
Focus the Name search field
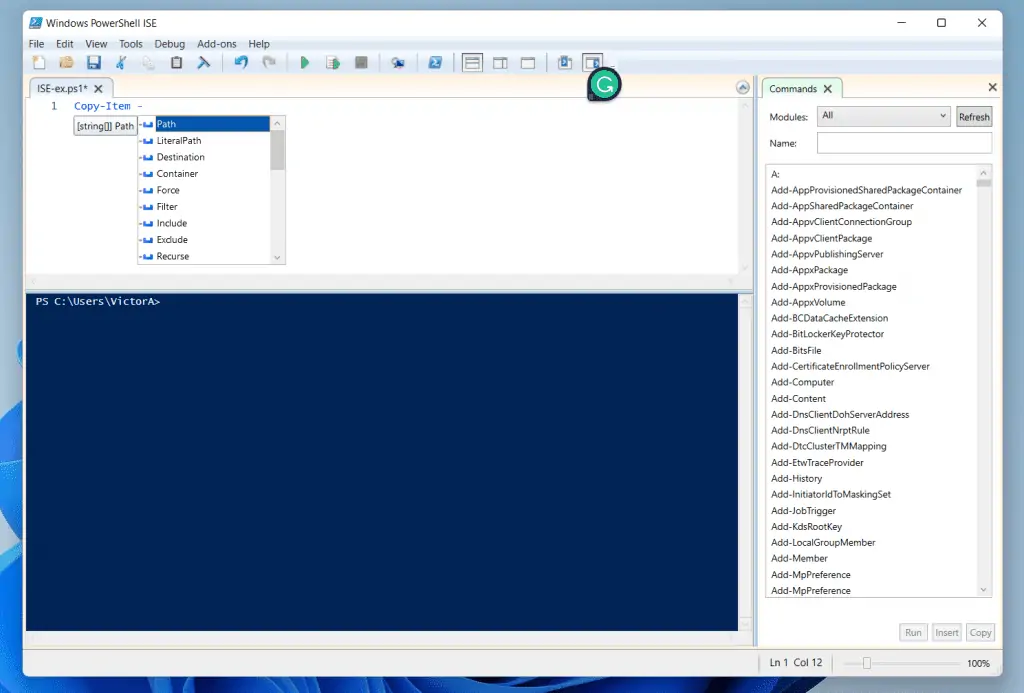pyautogui.click(x=904, y=143)
